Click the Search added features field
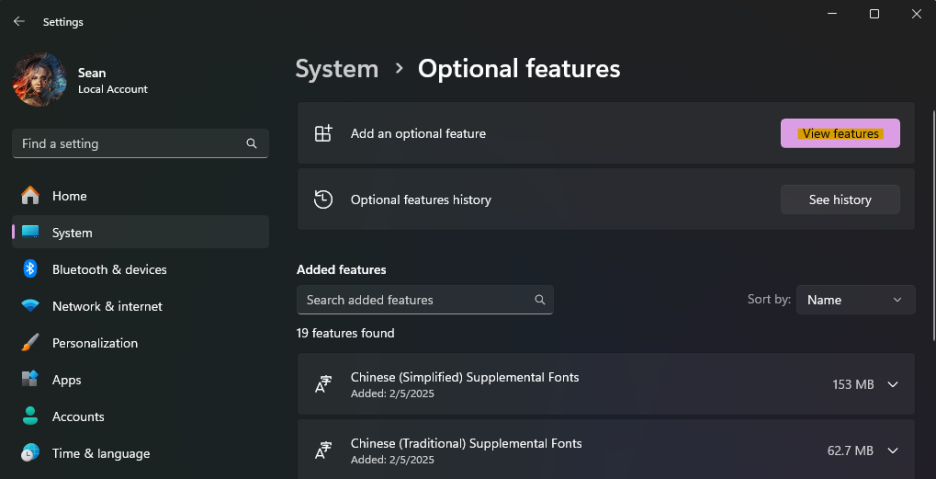 coord(425,300)
